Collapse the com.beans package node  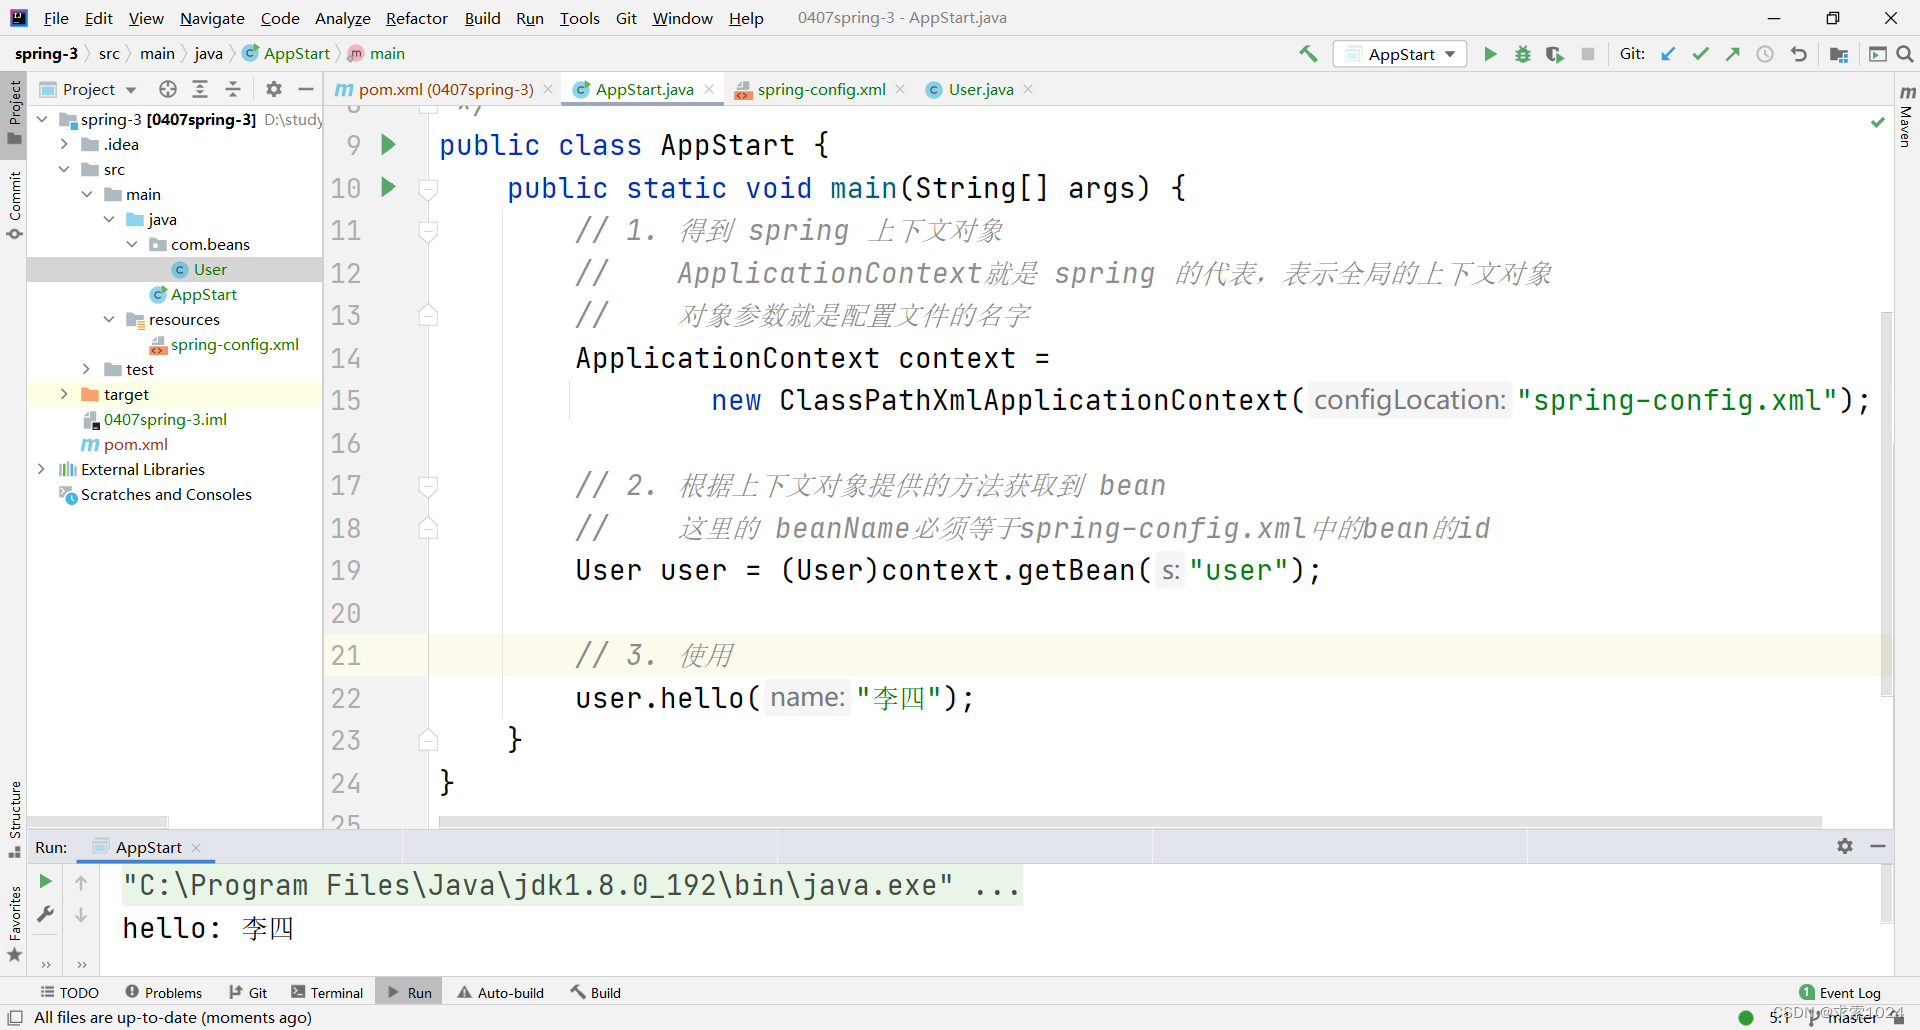132,244
